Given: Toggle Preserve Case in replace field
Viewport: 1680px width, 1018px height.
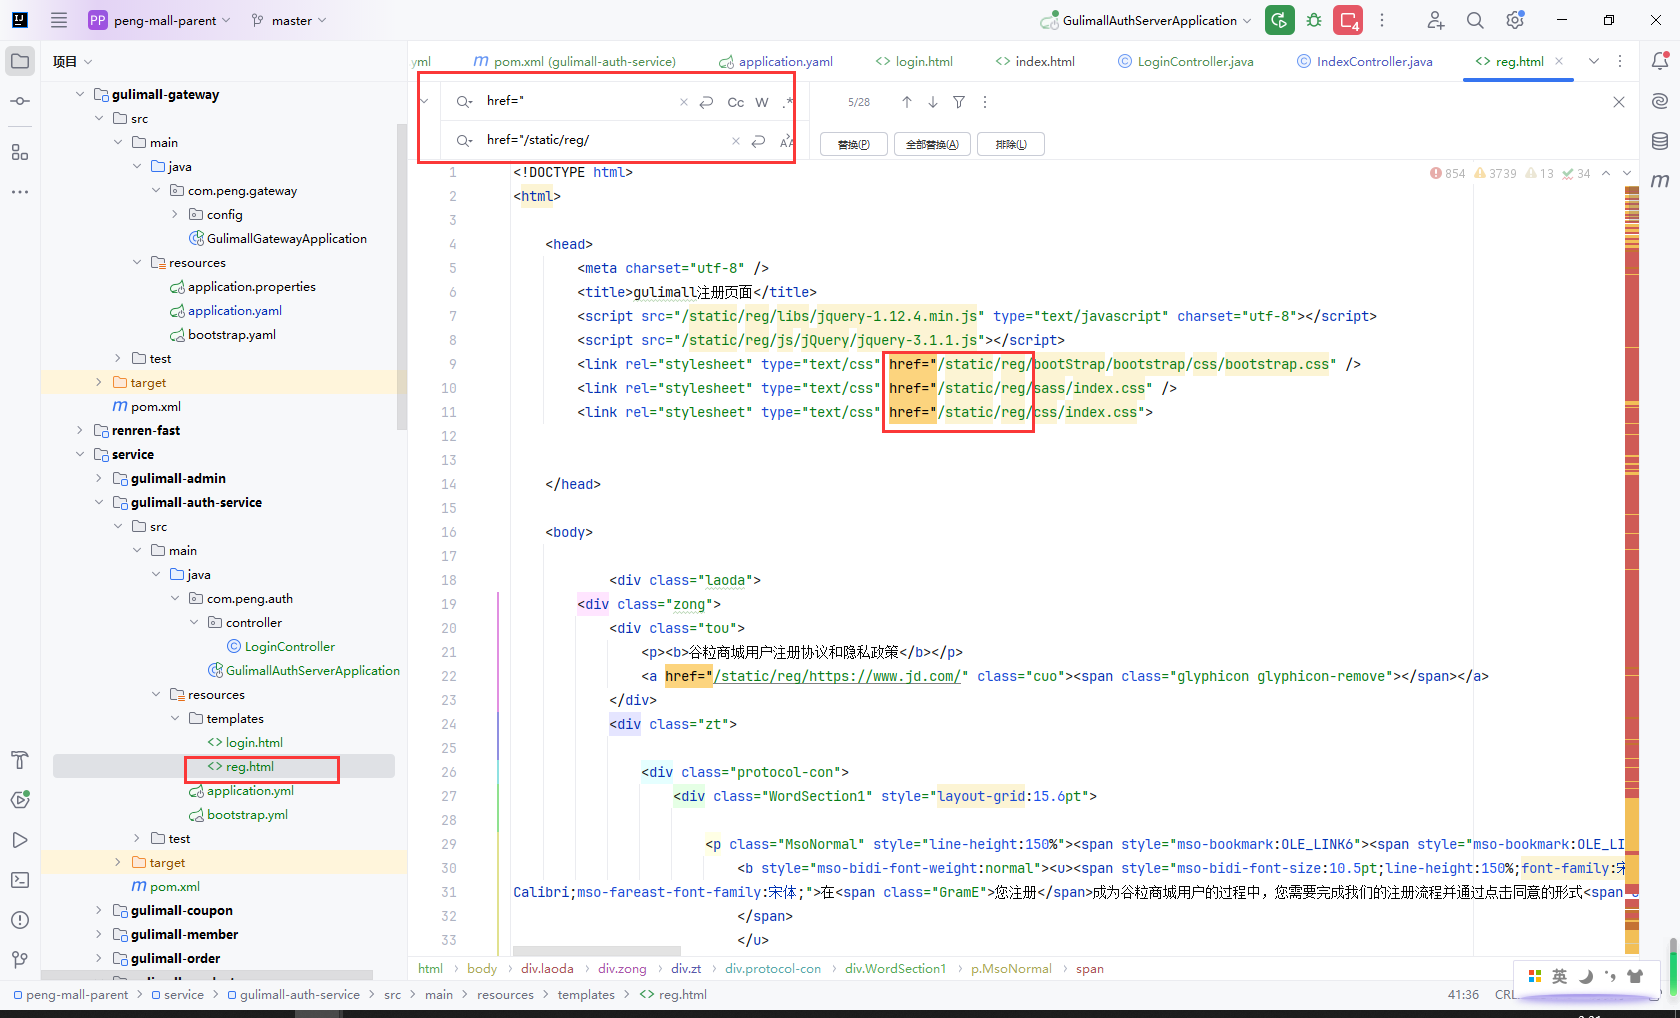Looking at the screenshot, I should point(787,141).
